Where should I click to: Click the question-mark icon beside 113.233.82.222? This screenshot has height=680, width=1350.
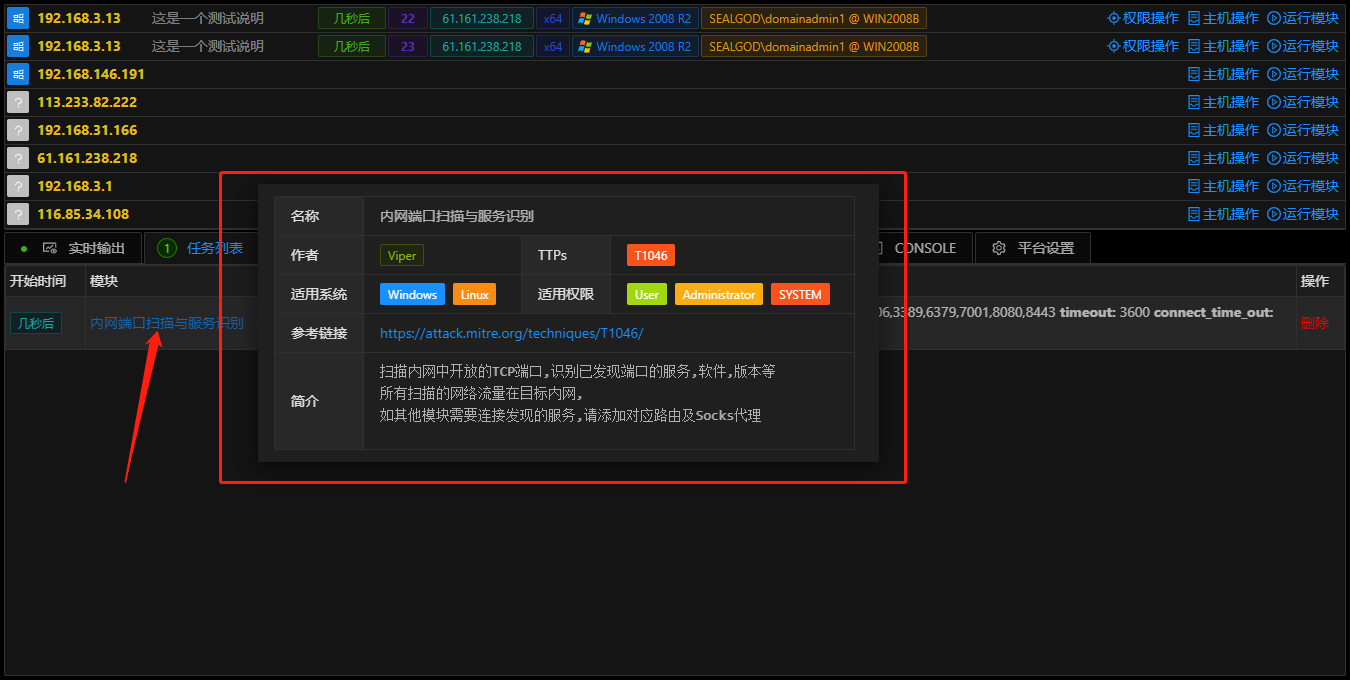18,102
